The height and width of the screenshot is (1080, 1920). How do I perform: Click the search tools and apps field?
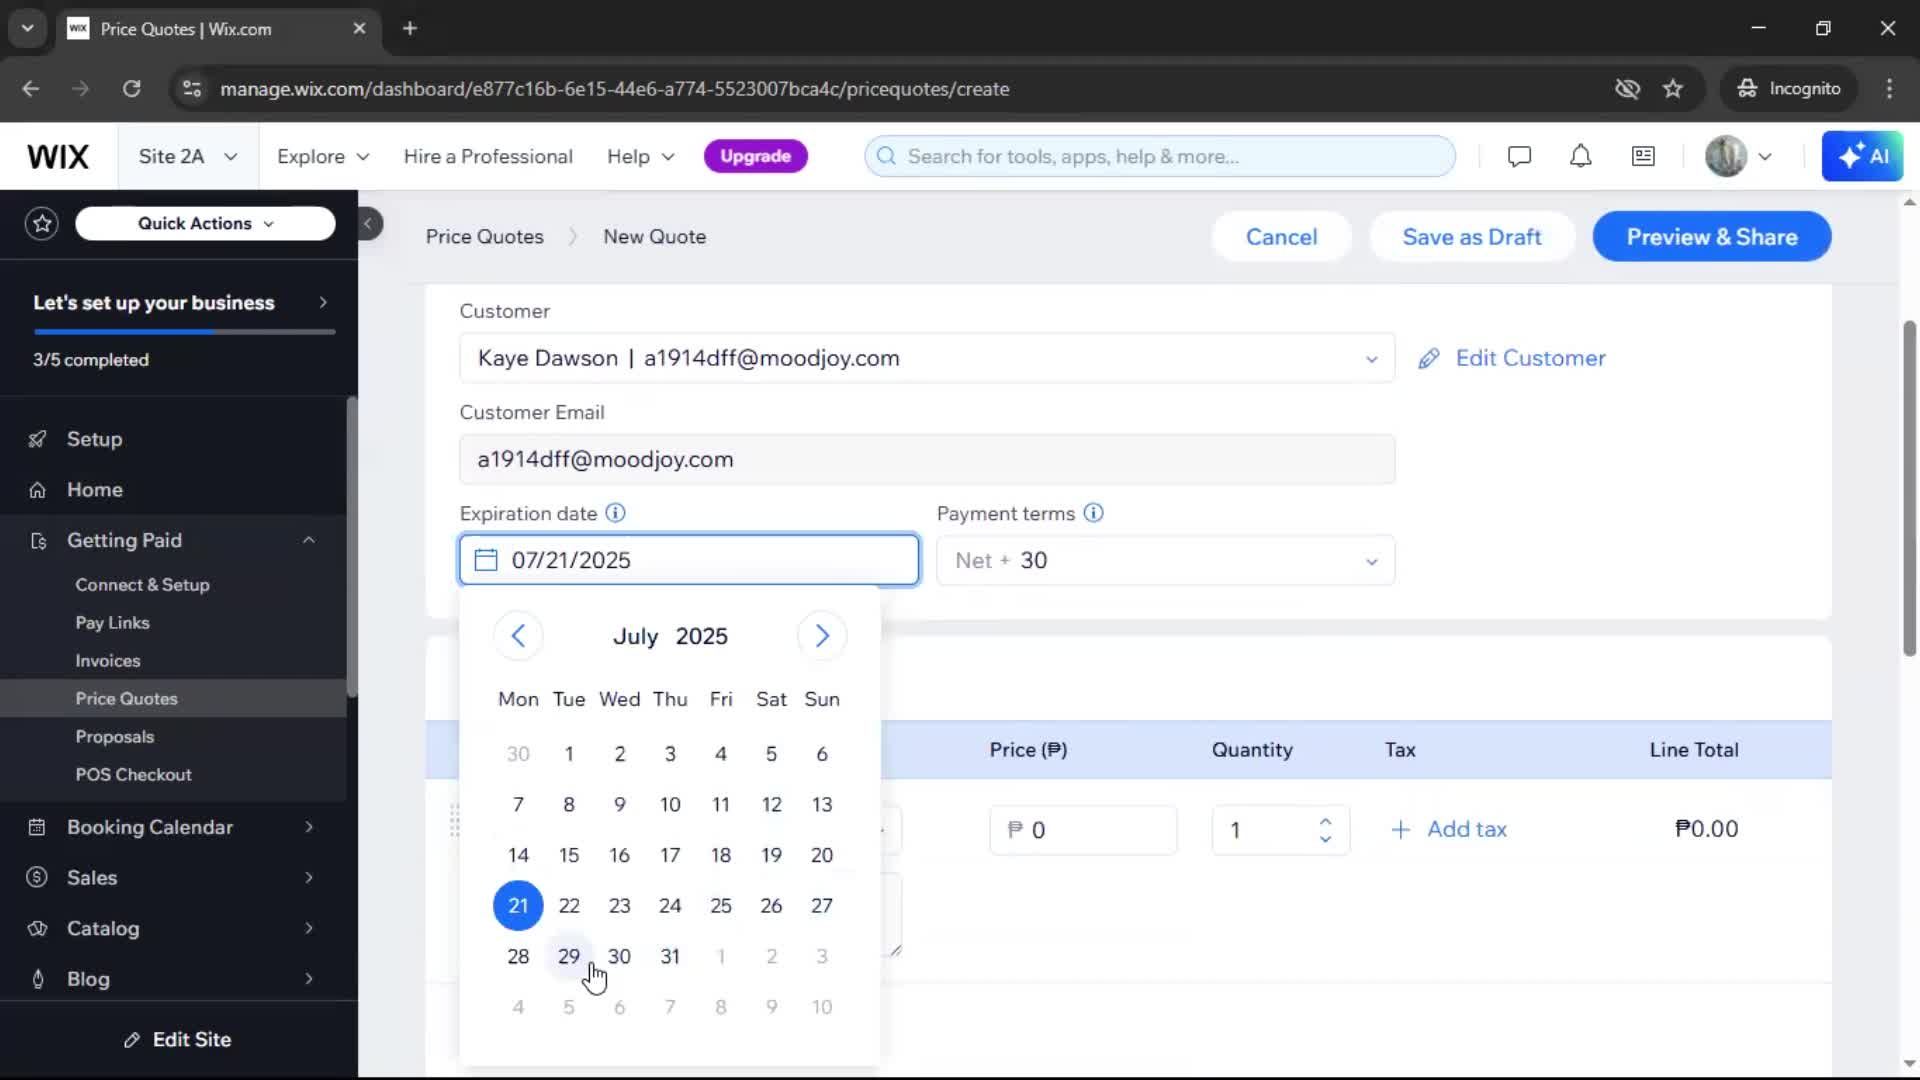(x=1160, y=157)
